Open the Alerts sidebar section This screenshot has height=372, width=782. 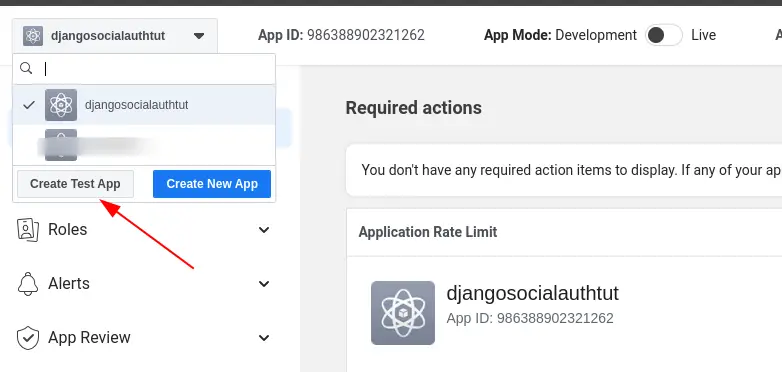pos(144,283)
